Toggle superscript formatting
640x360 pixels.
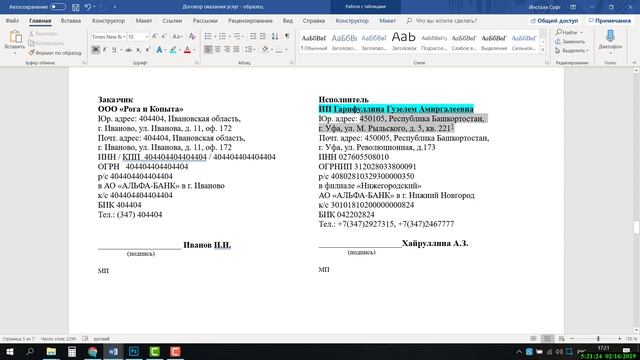pyautogui.click(x=147, y=50)
